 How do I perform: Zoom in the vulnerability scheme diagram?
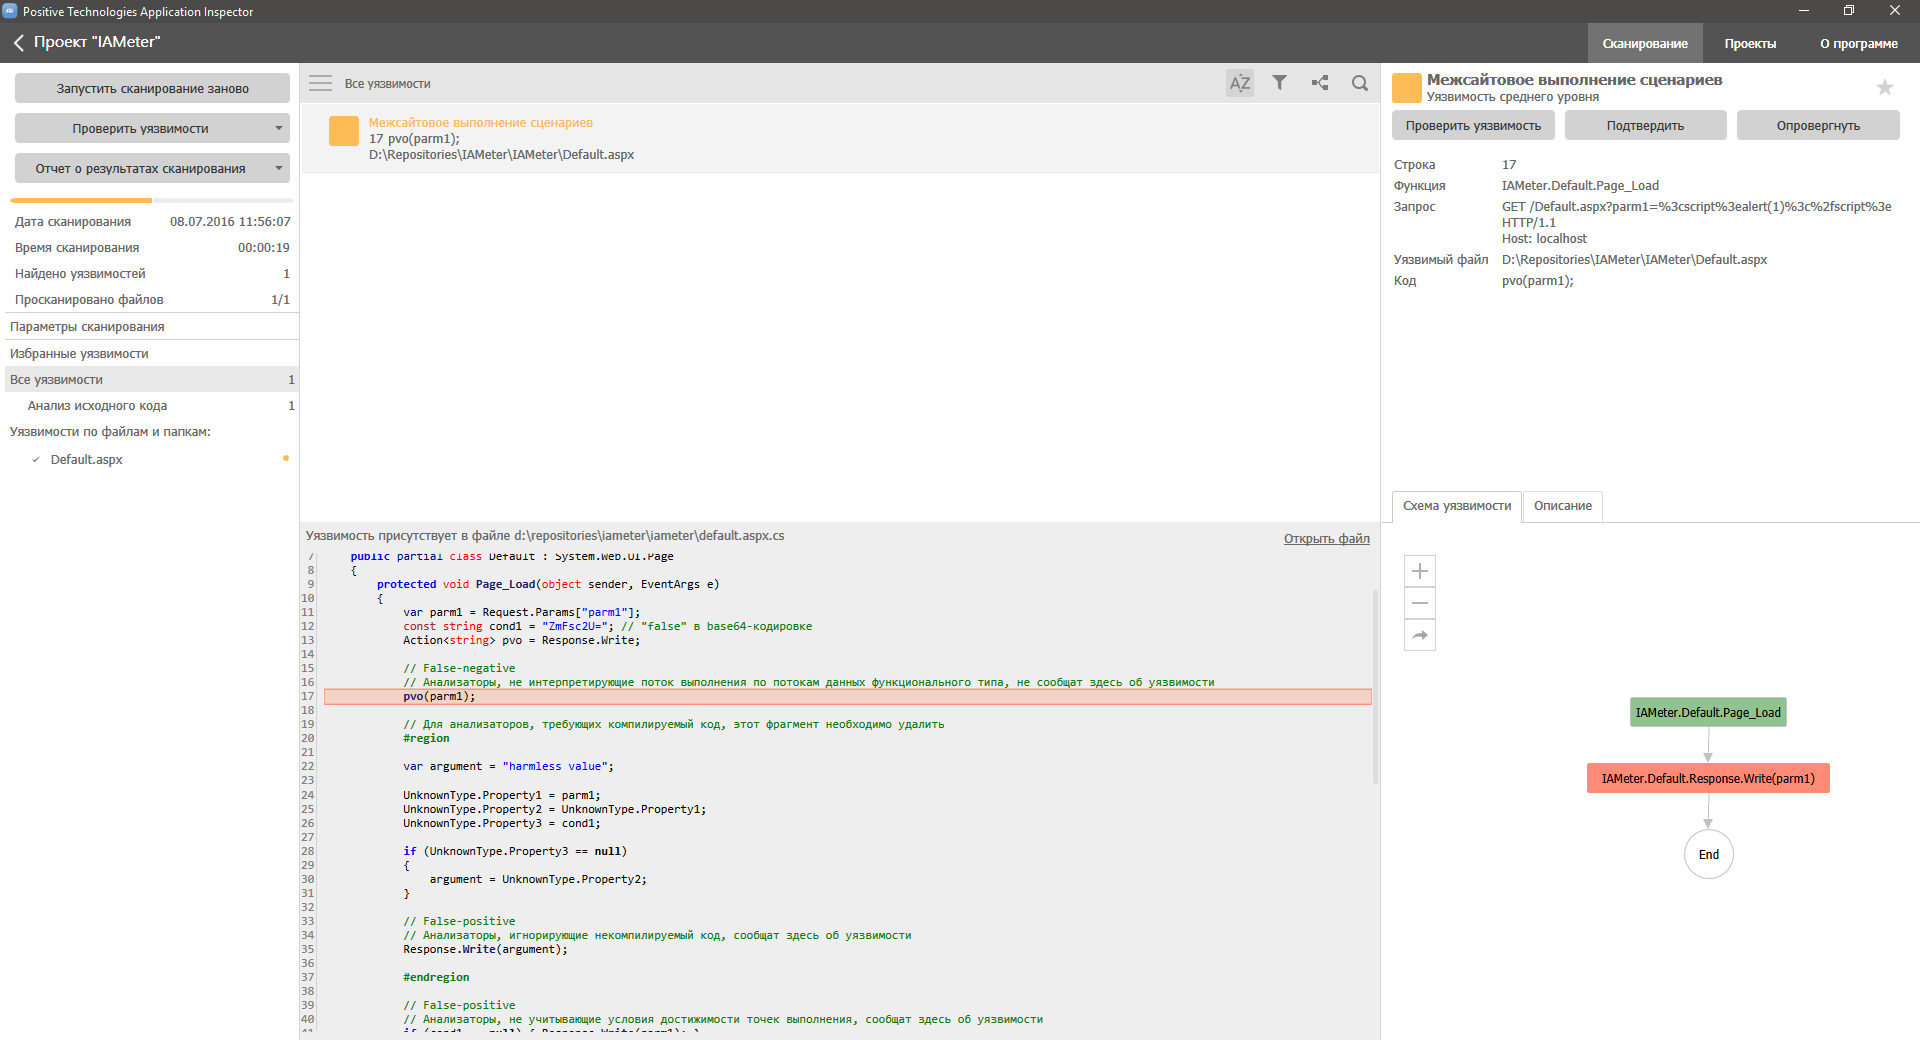[1420, 571]
